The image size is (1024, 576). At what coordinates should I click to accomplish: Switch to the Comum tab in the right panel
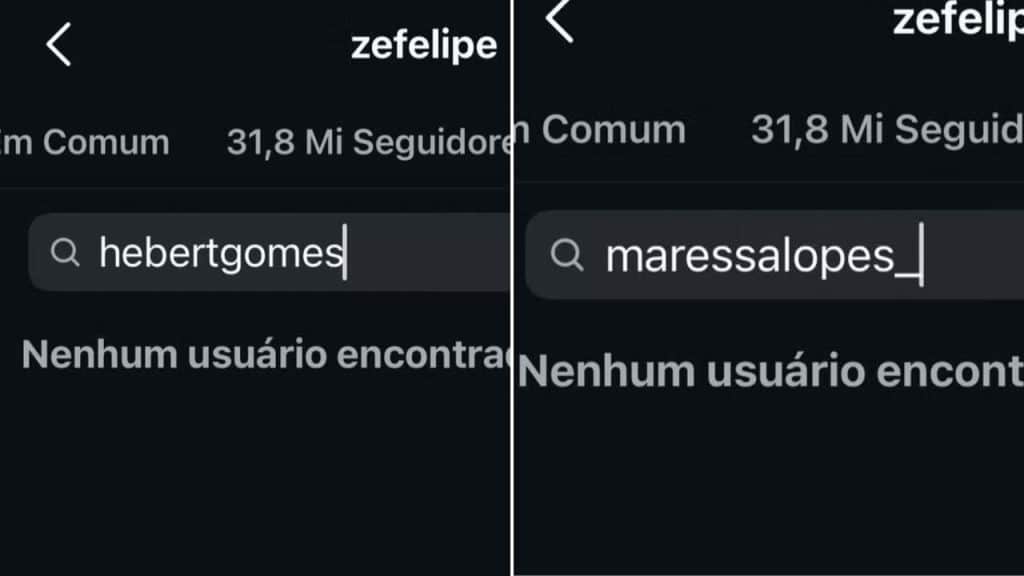point(601,129)
